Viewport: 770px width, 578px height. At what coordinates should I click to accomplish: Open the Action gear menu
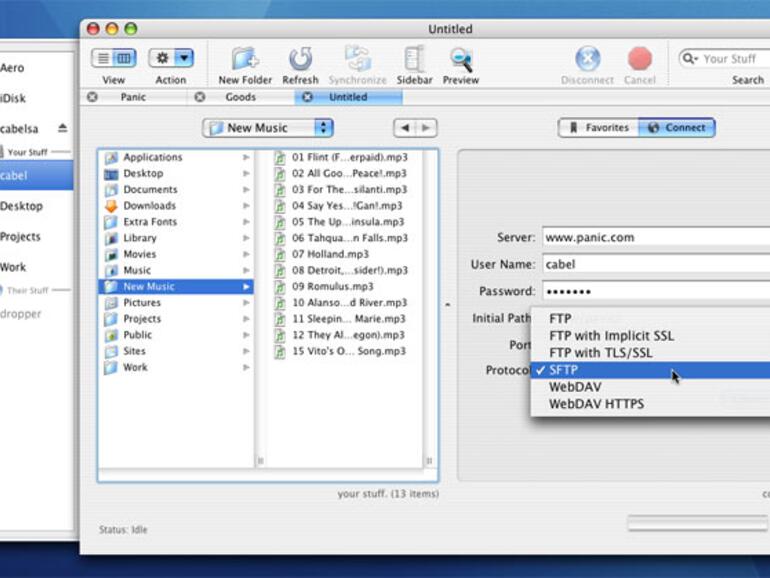171,59
